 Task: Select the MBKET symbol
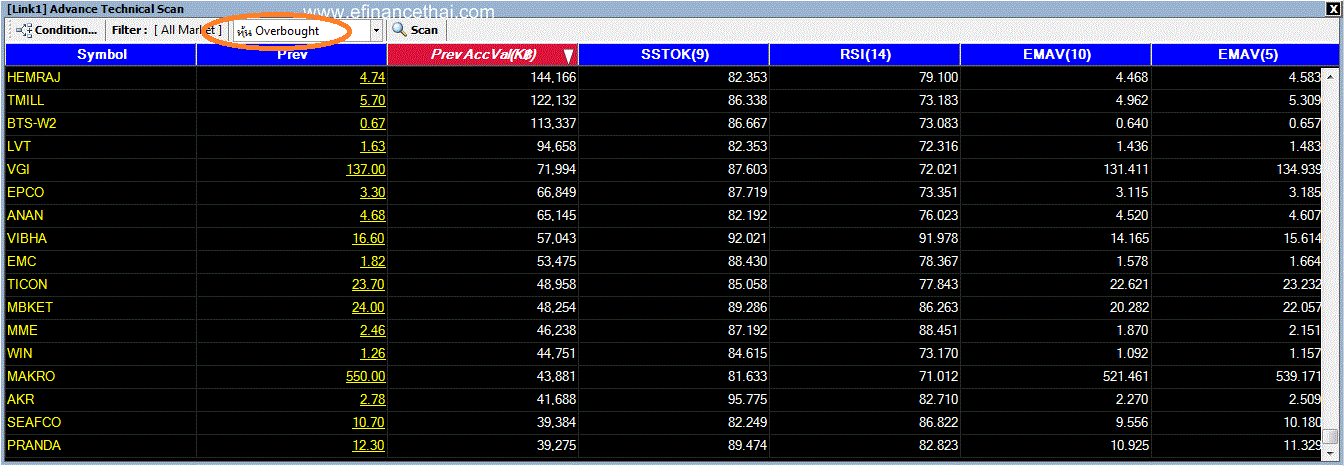click(28, 307)
